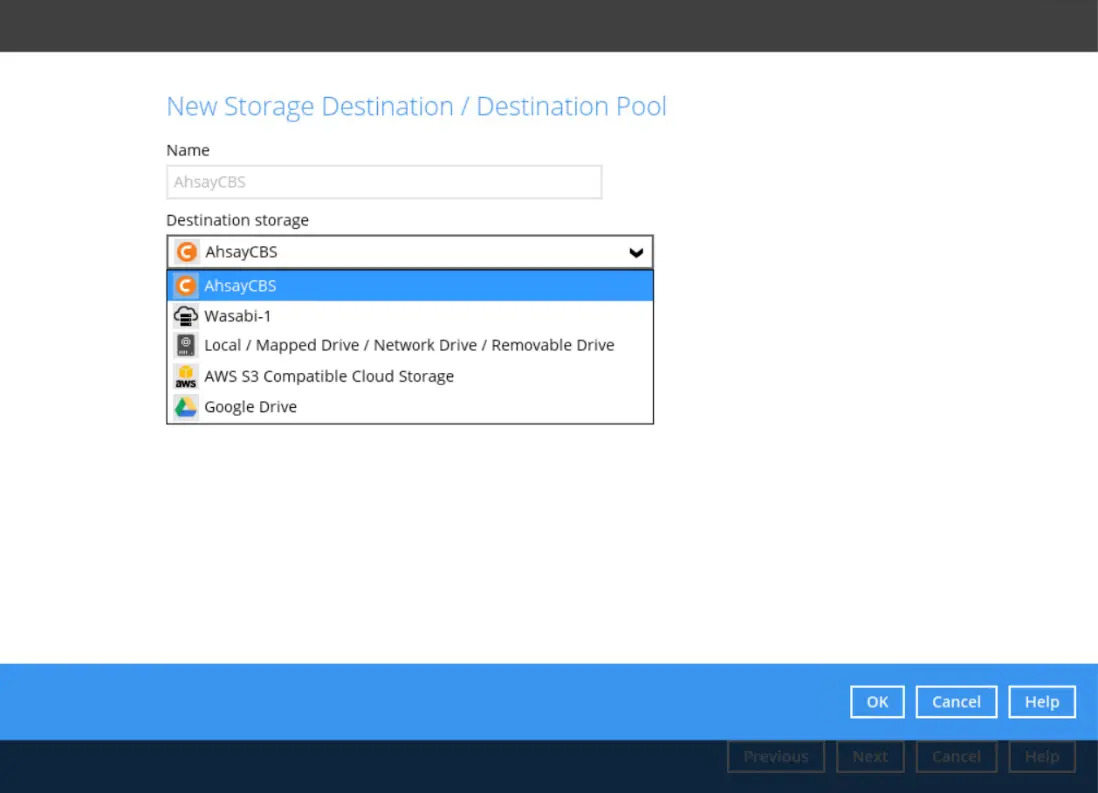This screenshot has width=1098, height=793.
Task: Open Help from the blue footer bar
Action: tap(1041, 702)
